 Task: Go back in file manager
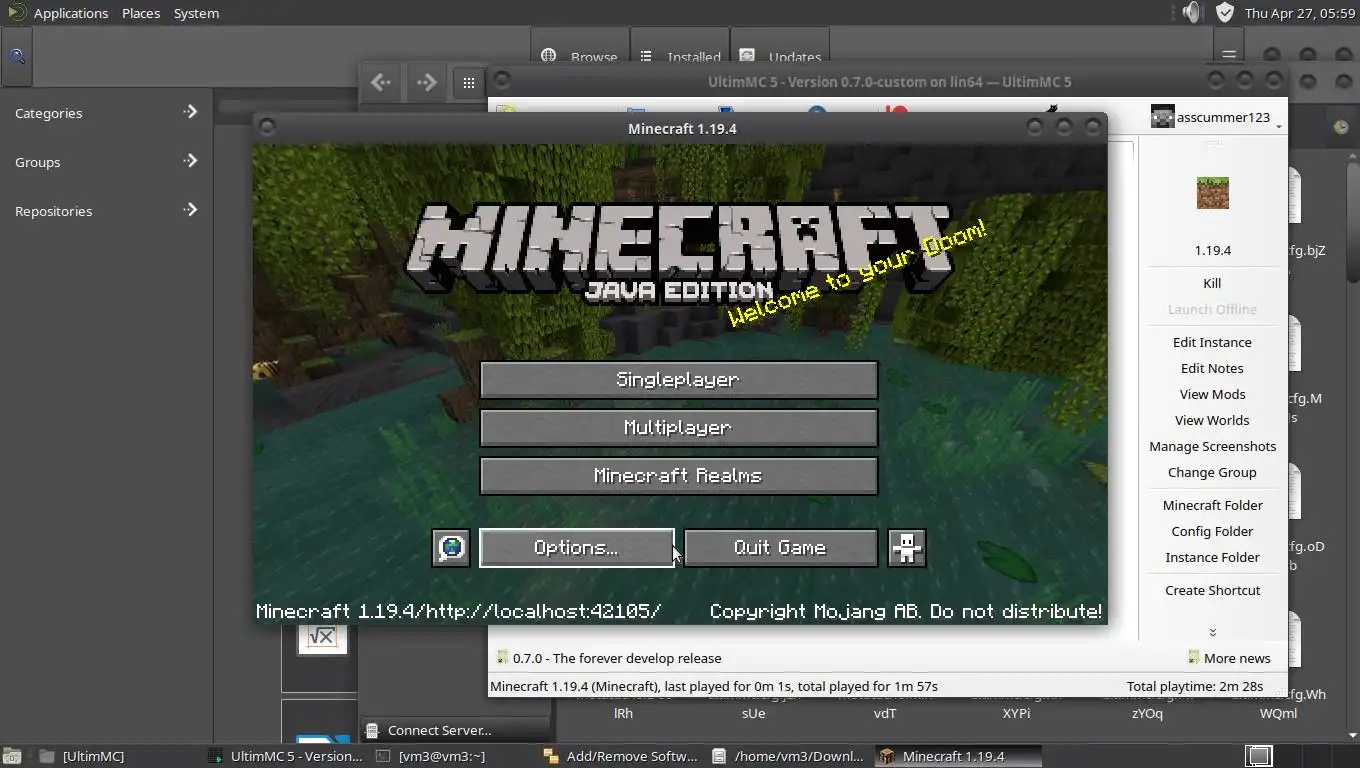point(380,82)
